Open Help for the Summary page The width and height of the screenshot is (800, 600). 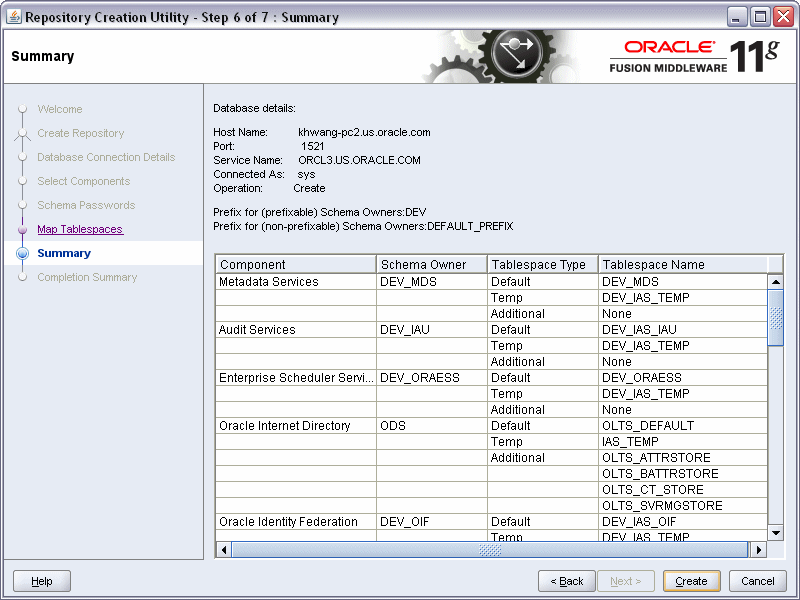pos(42,581)
